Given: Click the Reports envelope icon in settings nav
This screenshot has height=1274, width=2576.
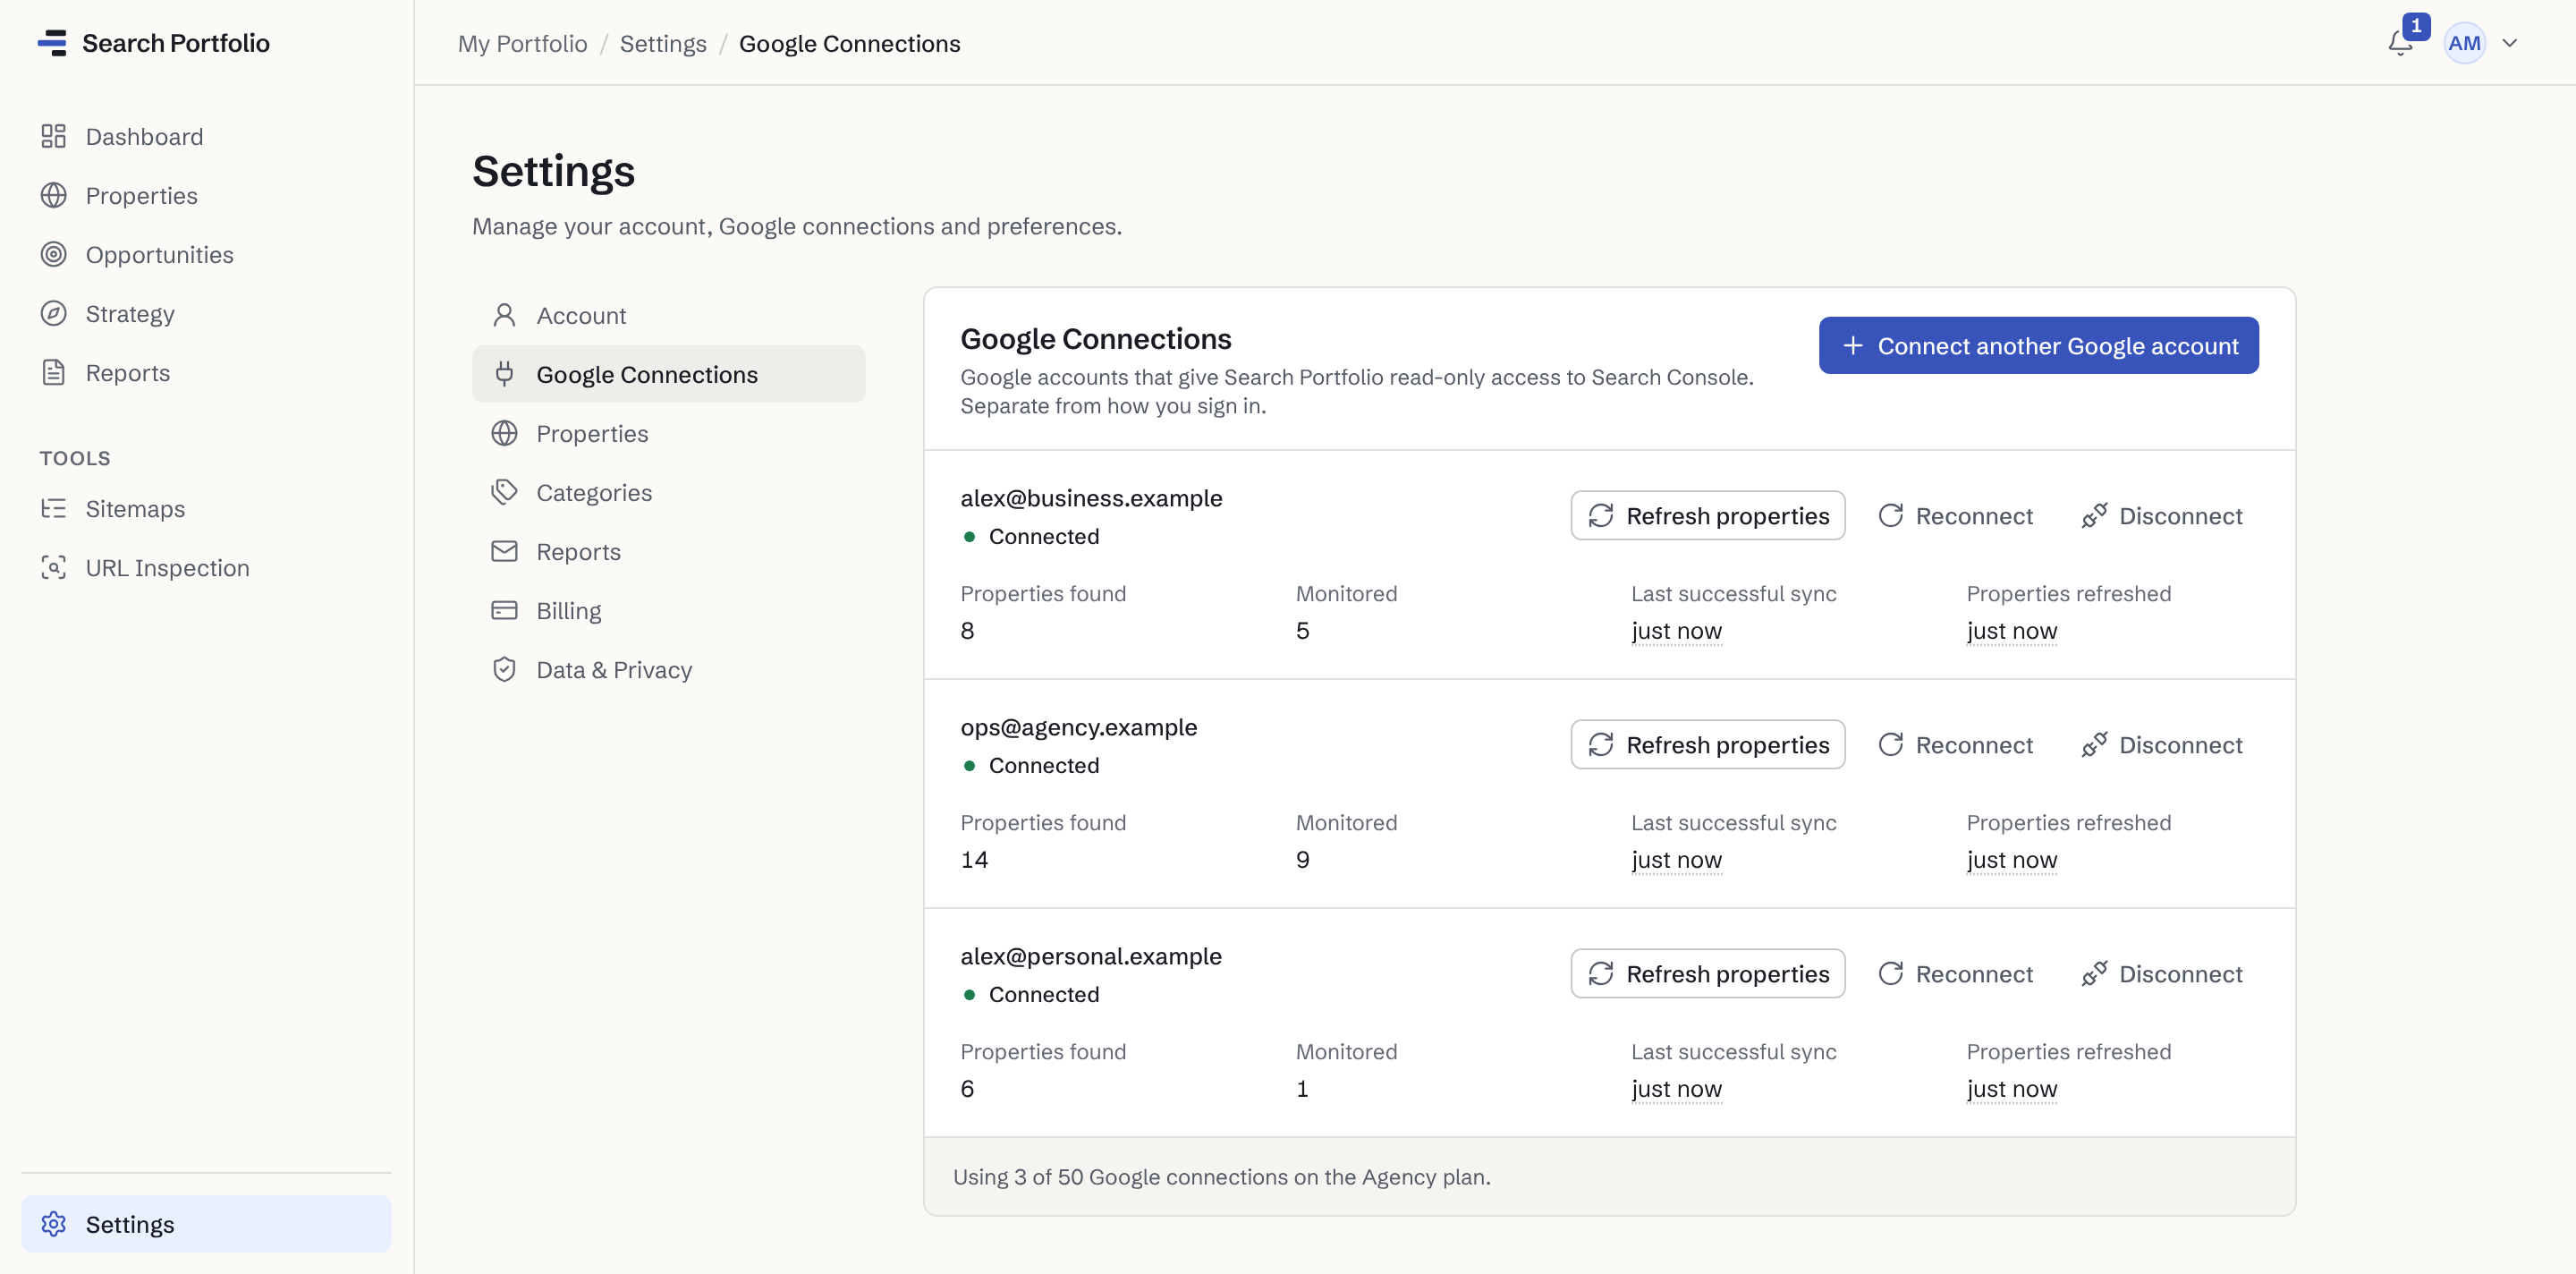Looking at the screenshot, I should pos(504,551).
